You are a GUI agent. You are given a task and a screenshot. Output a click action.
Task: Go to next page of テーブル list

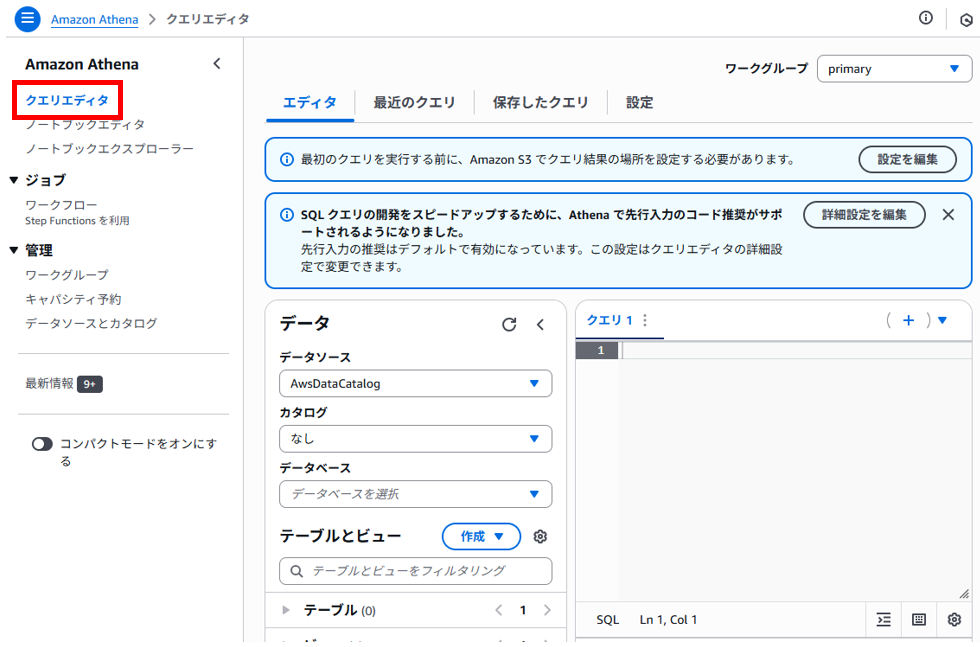[x=547, y=610]
